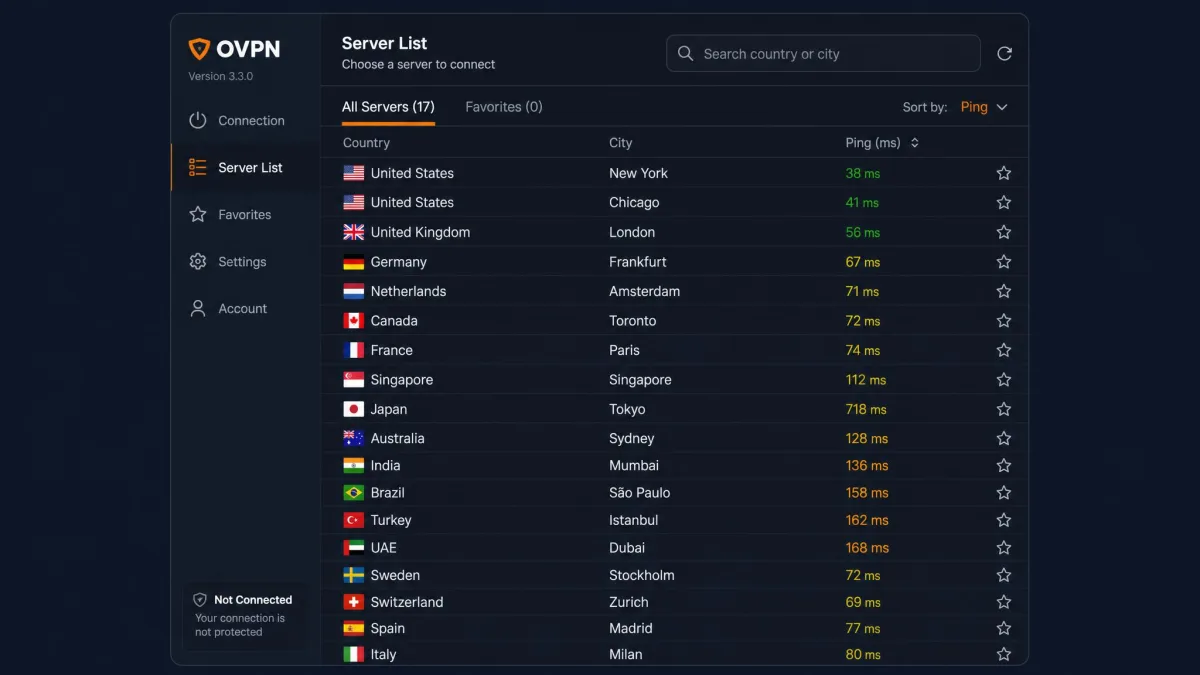Click the Sweden flag icon
This screenshot has width=1200, height=675.
click(354, 575)
